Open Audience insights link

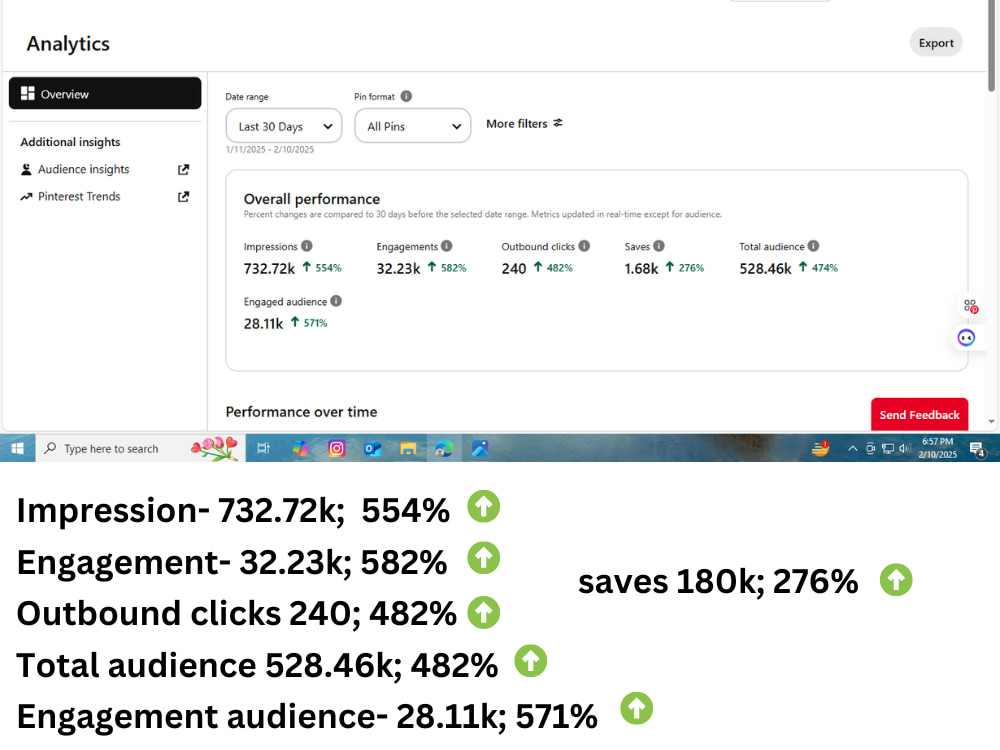[84, 169]
